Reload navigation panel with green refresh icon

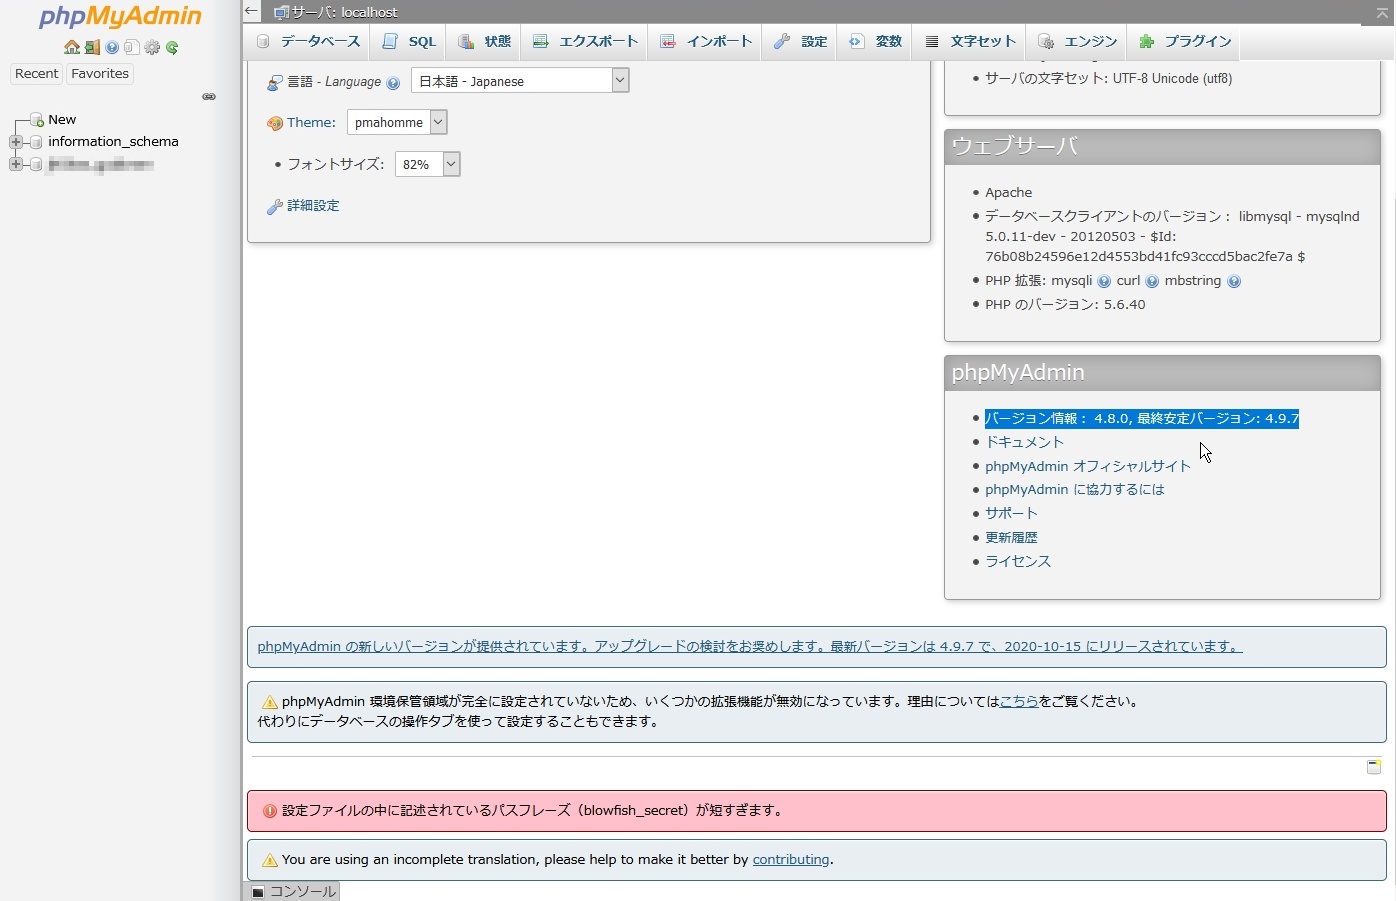click(x=172, y=47)
